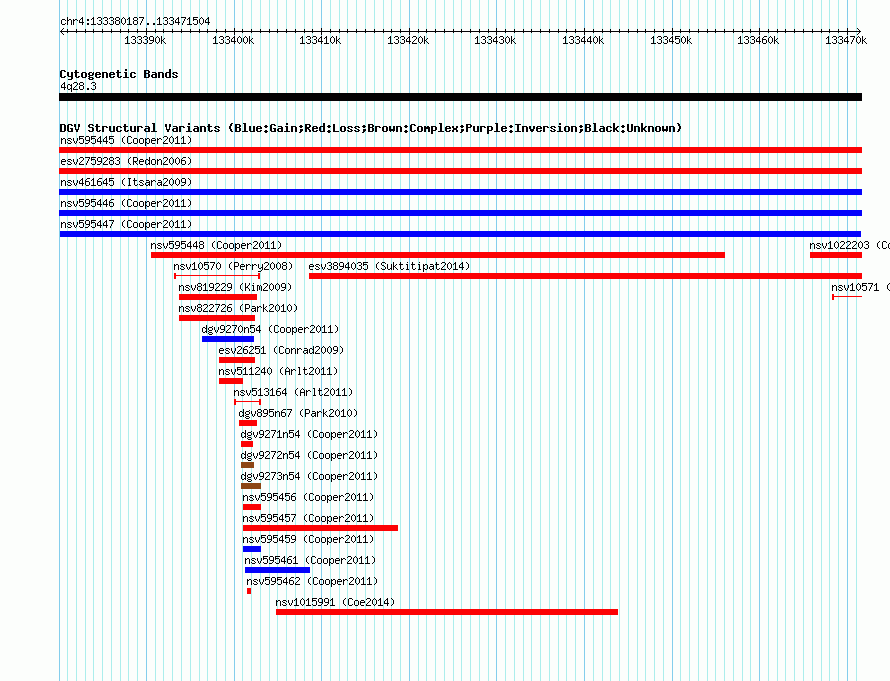
Task: Click the 133400k ruler tick label
Action: (x=233, y=40)
